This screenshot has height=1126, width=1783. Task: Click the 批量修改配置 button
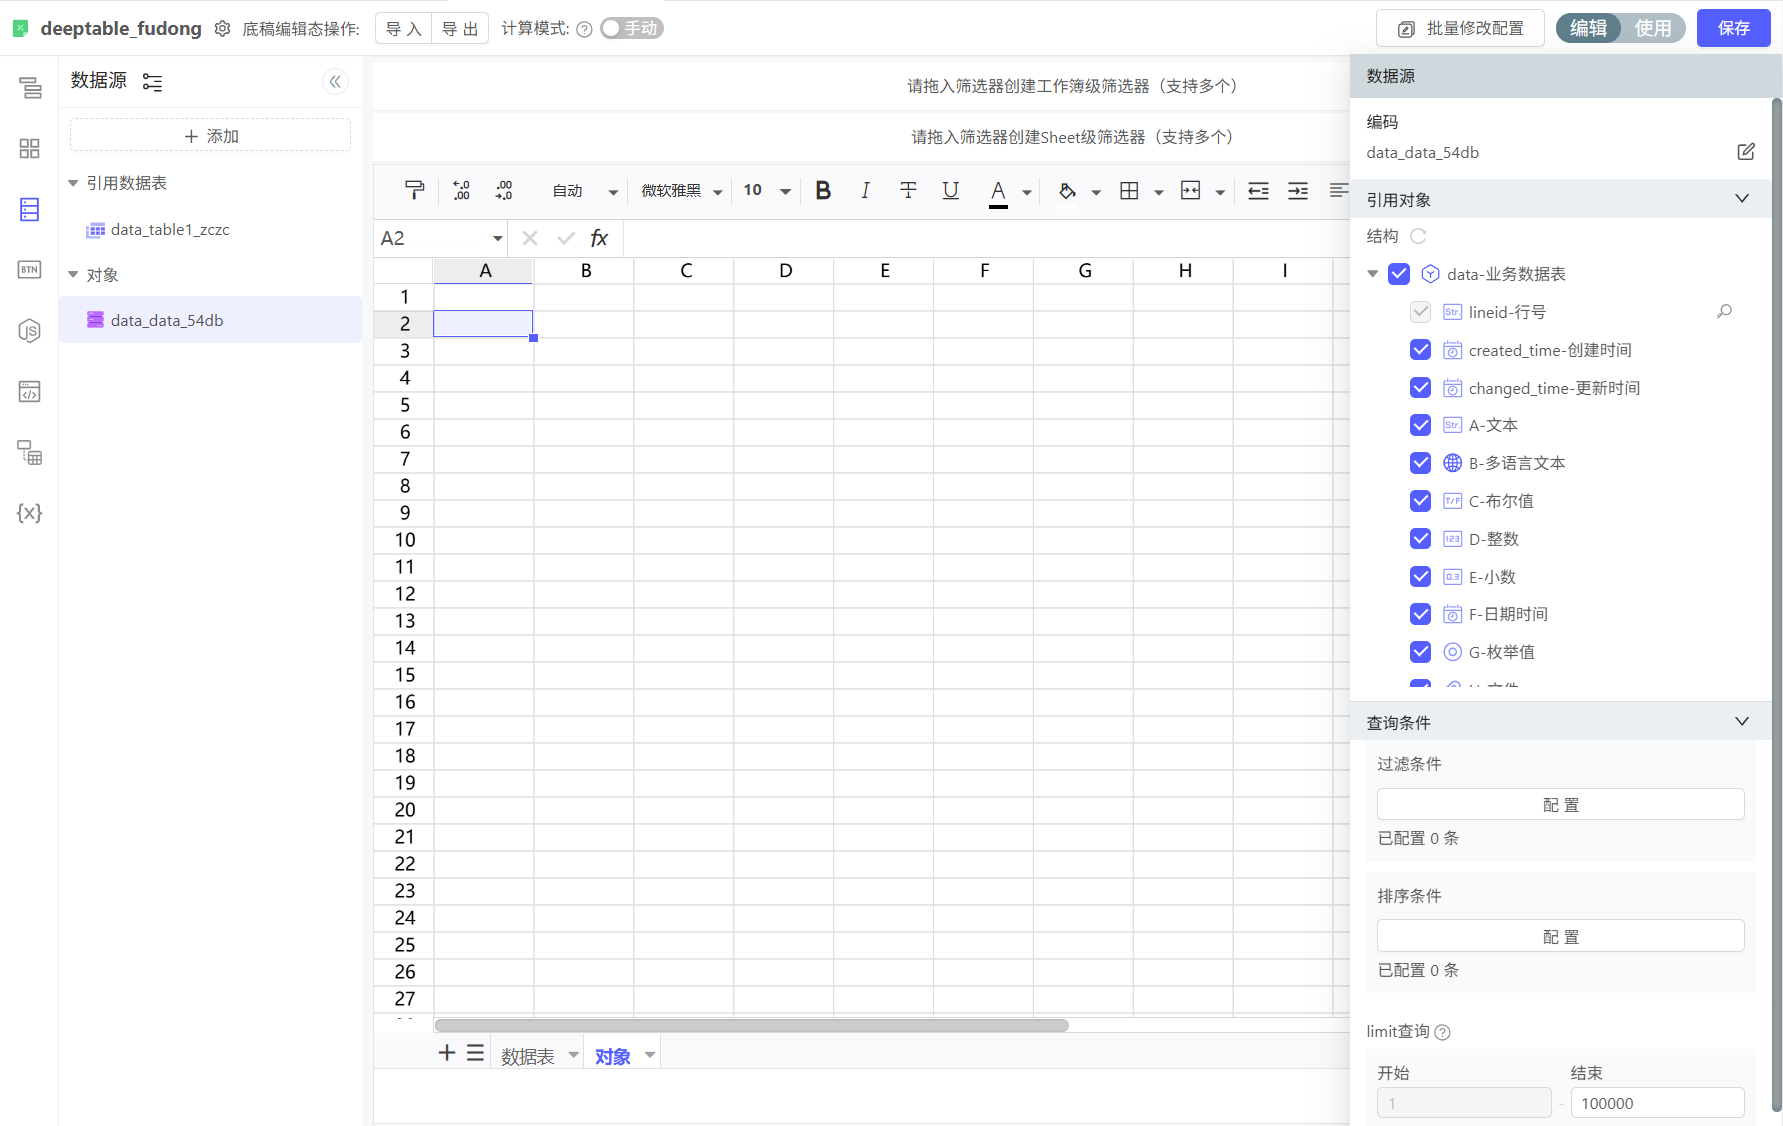1460,28
